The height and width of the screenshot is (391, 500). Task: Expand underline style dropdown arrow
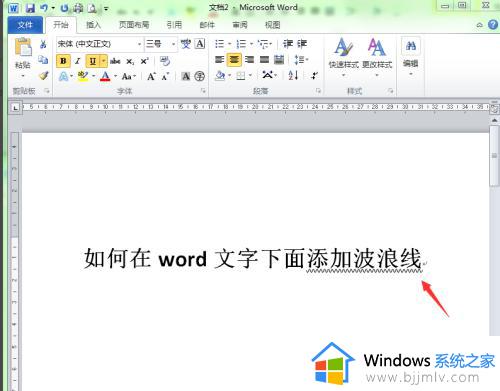pos(104,61)
